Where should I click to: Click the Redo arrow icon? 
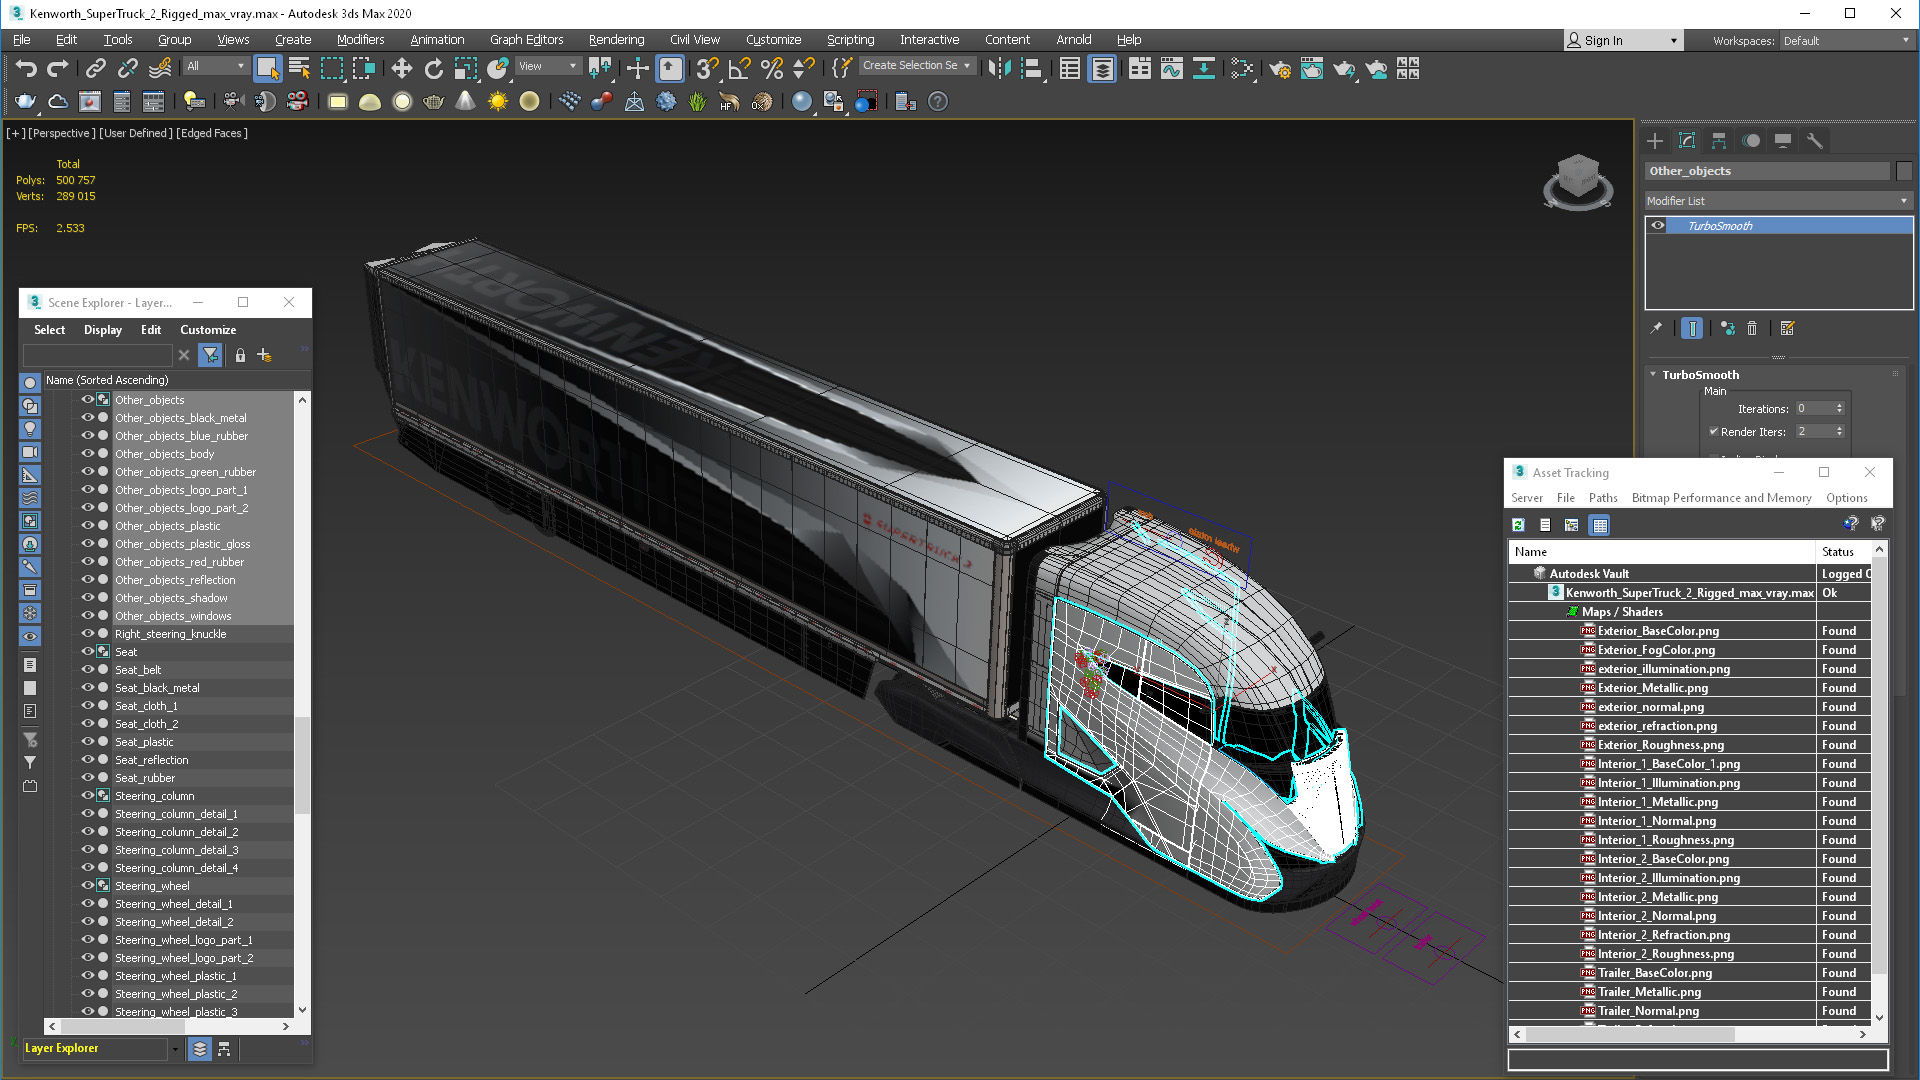tap(58, 68)
